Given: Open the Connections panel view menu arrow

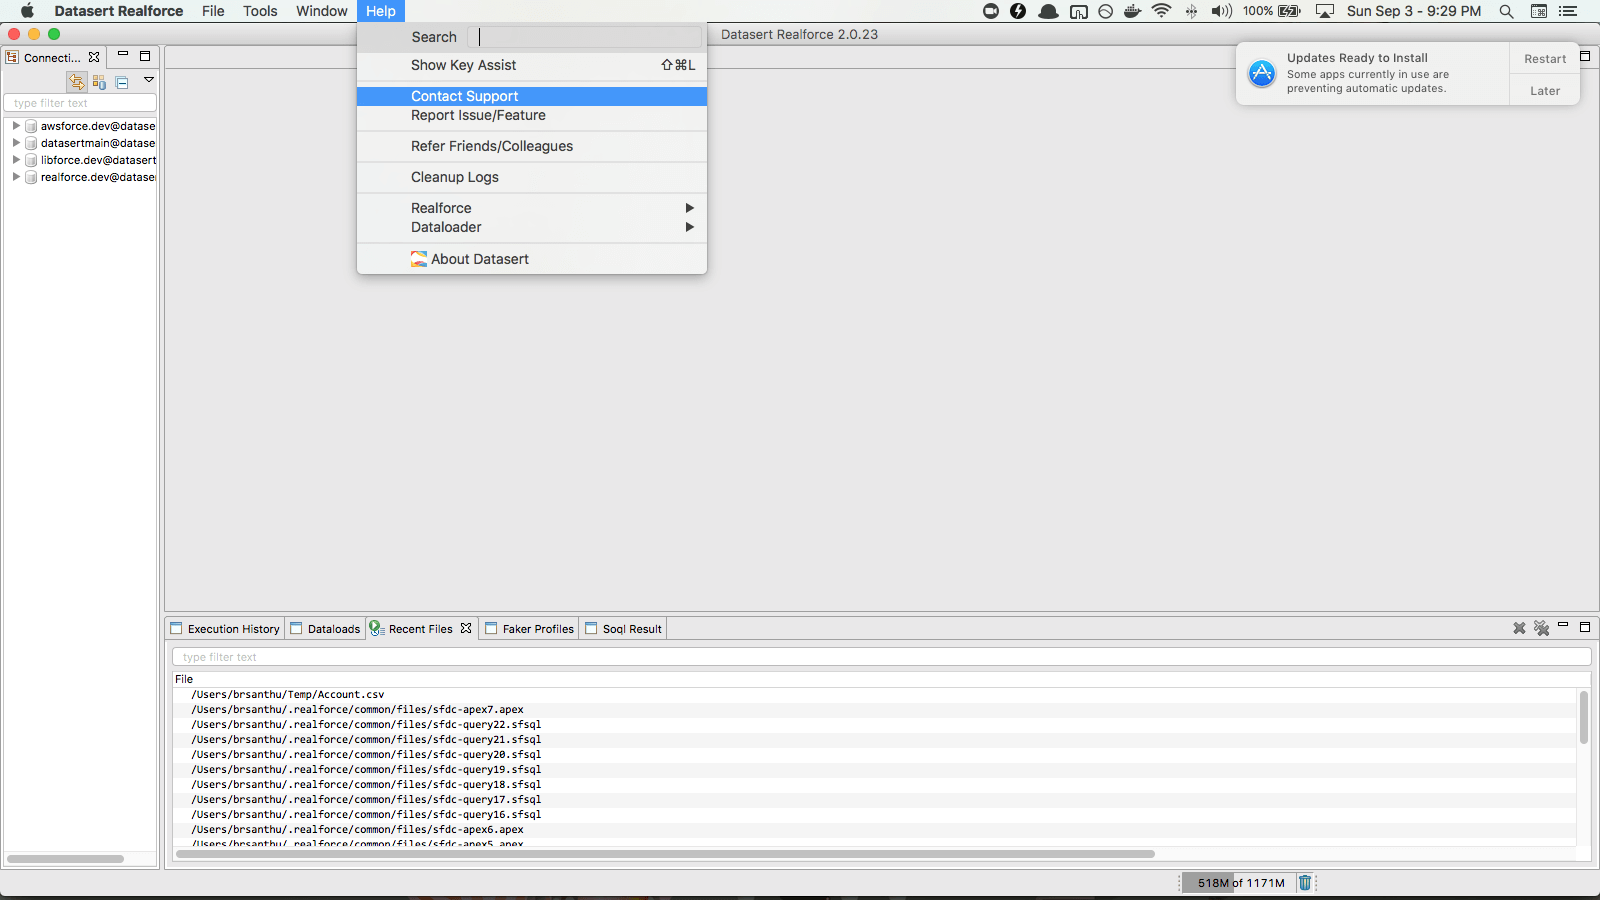Looking at the screenshot, I should (x=149, y=80).
